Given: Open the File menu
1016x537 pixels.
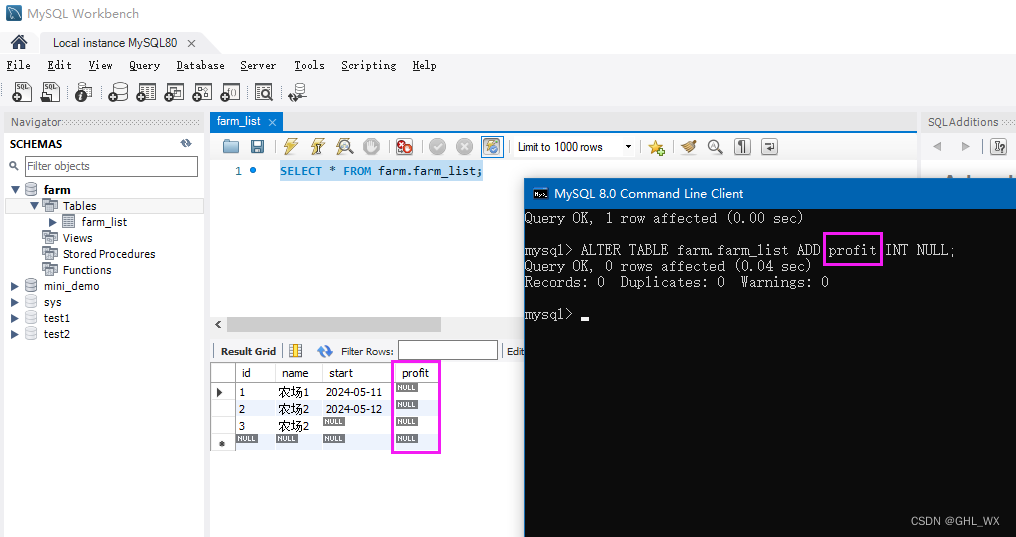Looking at the screenshot, I should click(x=19, y=65).
